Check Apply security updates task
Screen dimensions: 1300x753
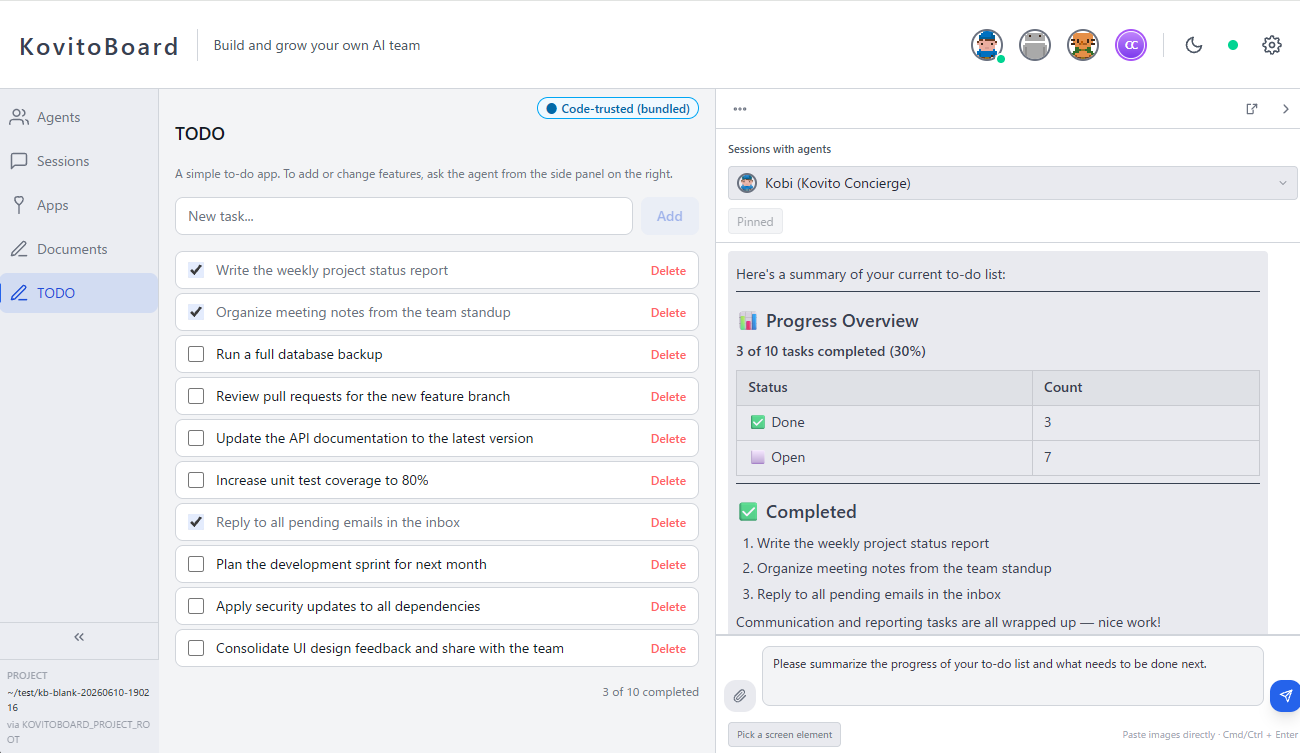(196, 606)
